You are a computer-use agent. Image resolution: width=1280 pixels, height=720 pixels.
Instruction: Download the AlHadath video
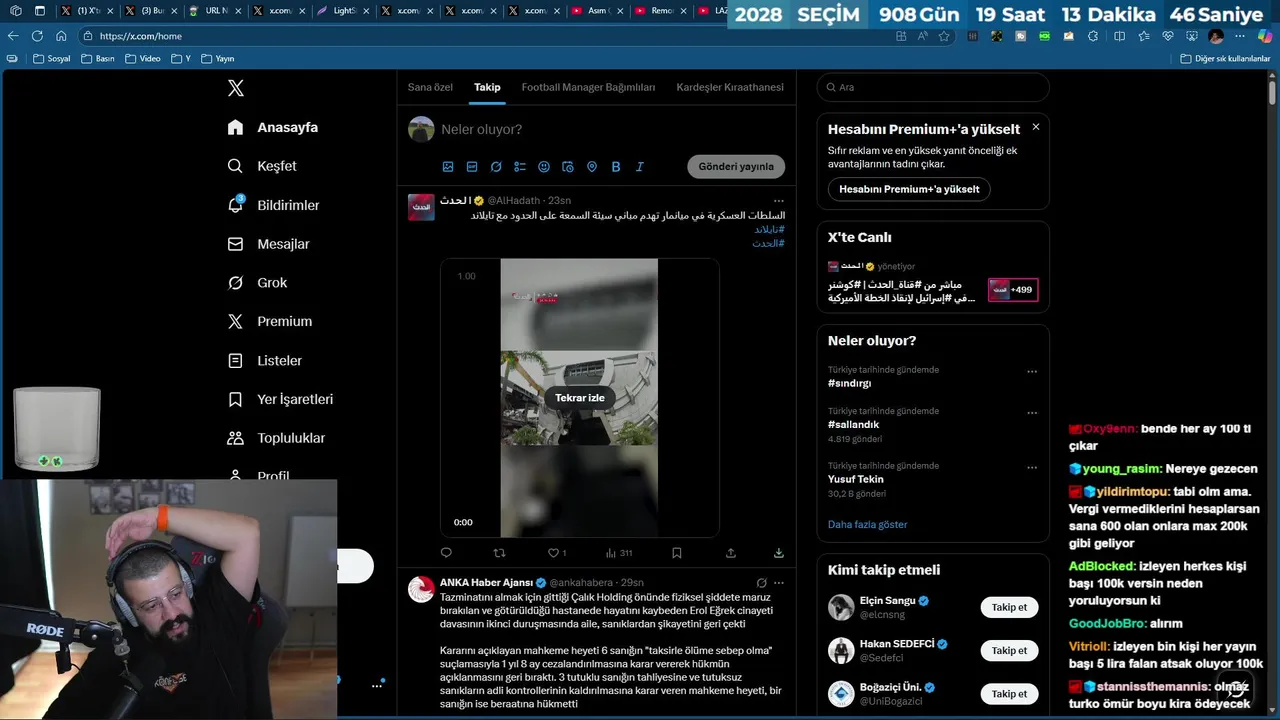[779, 553]
